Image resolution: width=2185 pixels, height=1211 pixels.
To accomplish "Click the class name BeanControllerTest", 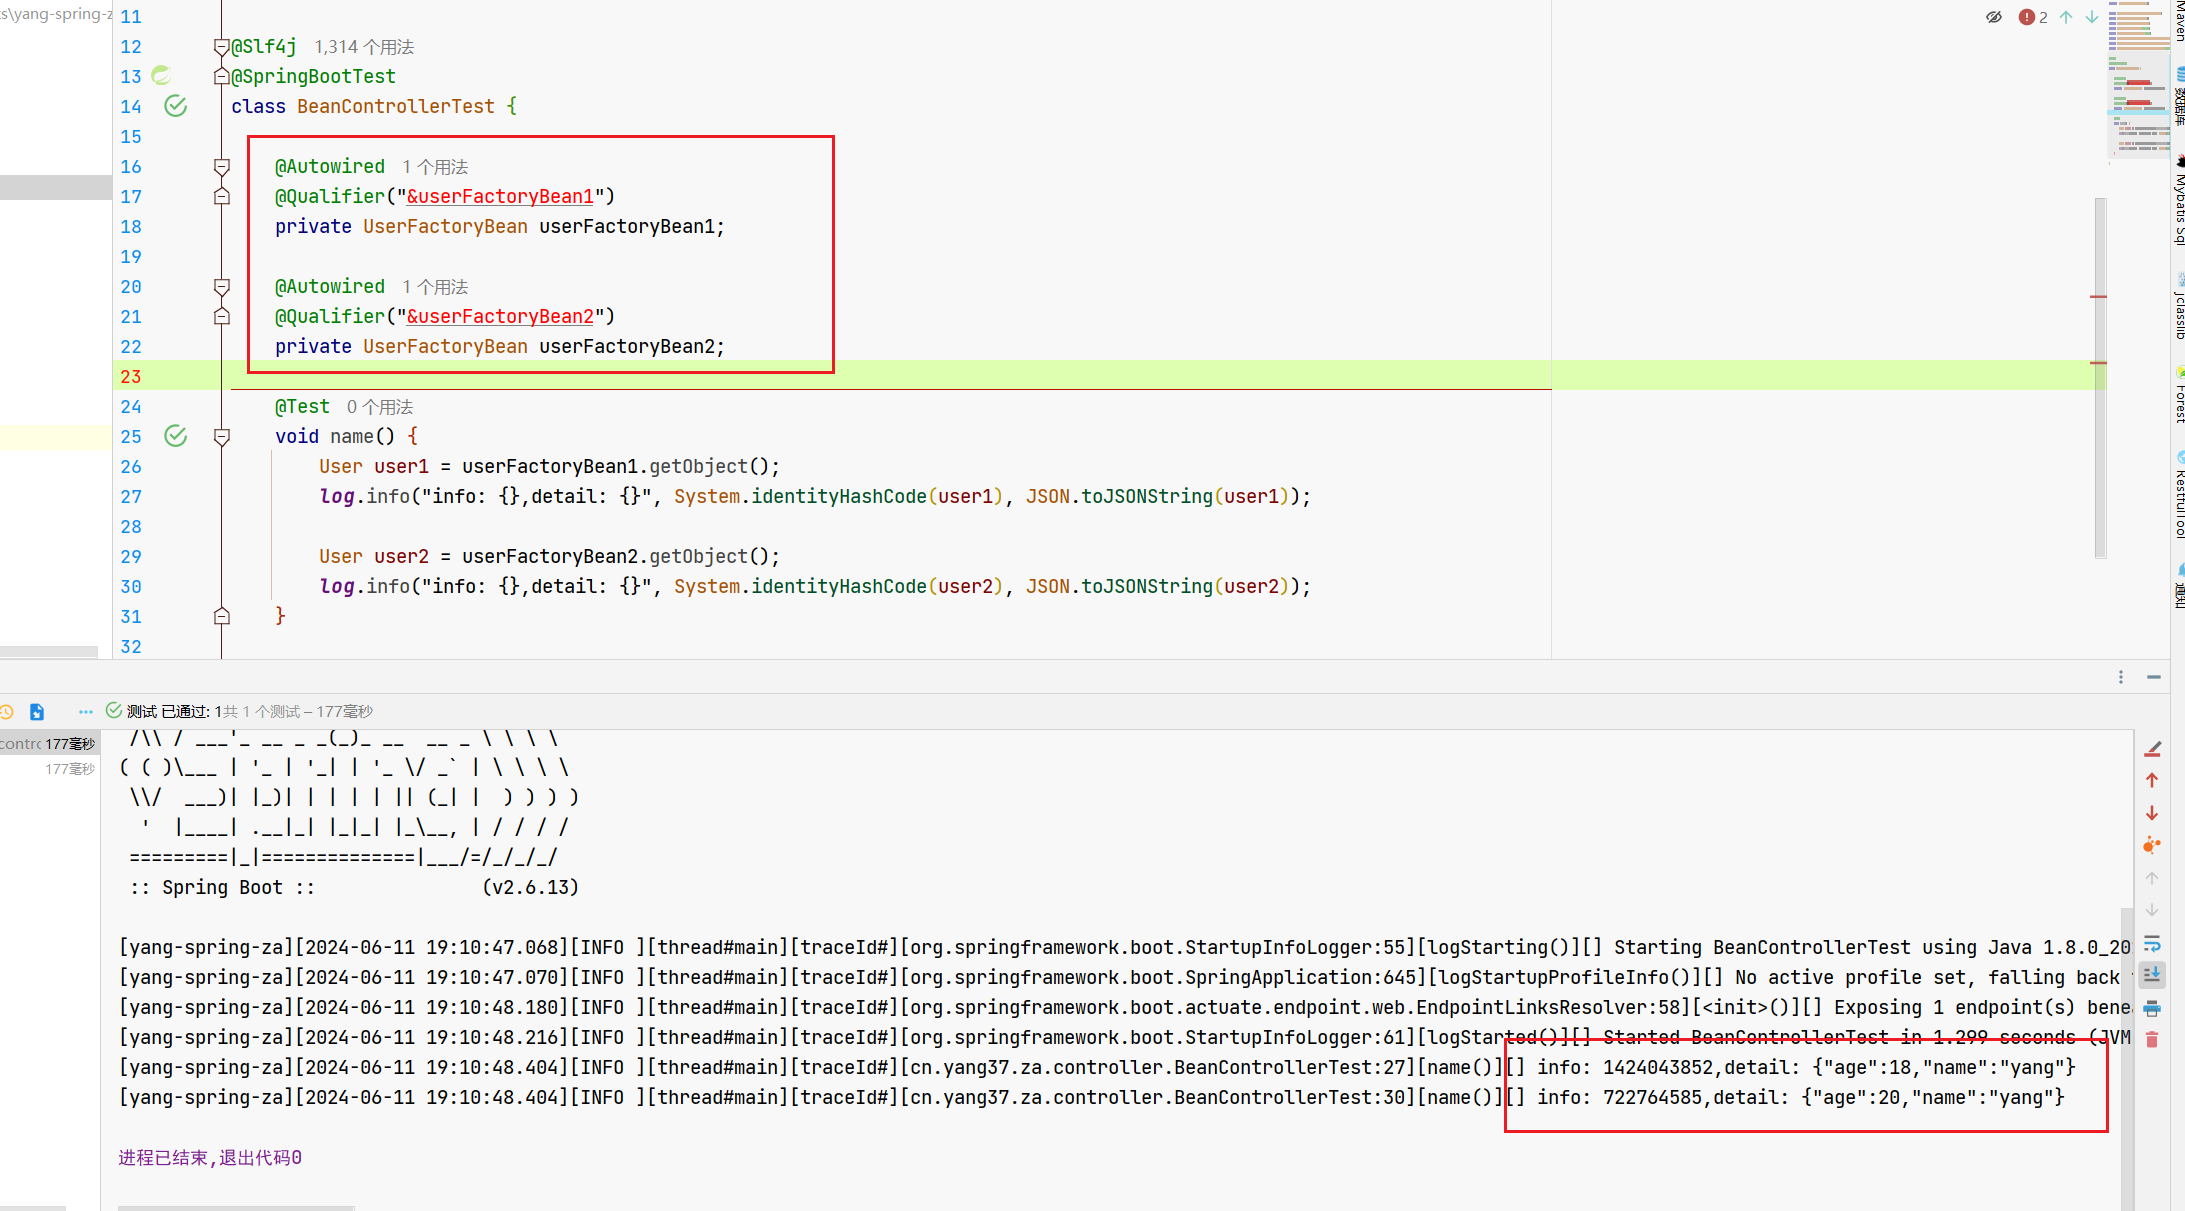I will (x=396, y=107).
